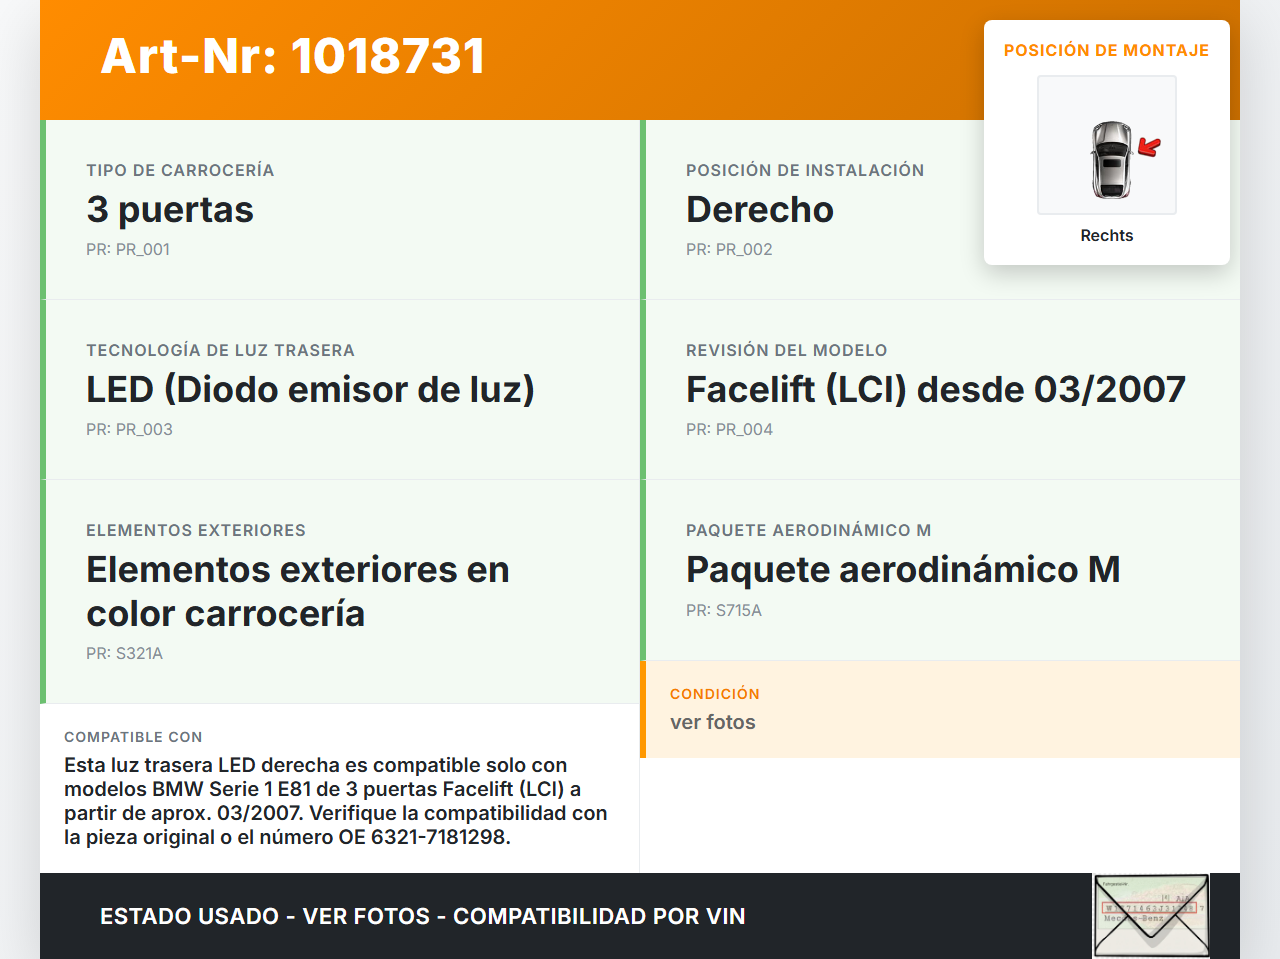The image size is (1280, 959).
Task: Click the VIN envelope icon in footer
Action: click(x=1151, y=916)
